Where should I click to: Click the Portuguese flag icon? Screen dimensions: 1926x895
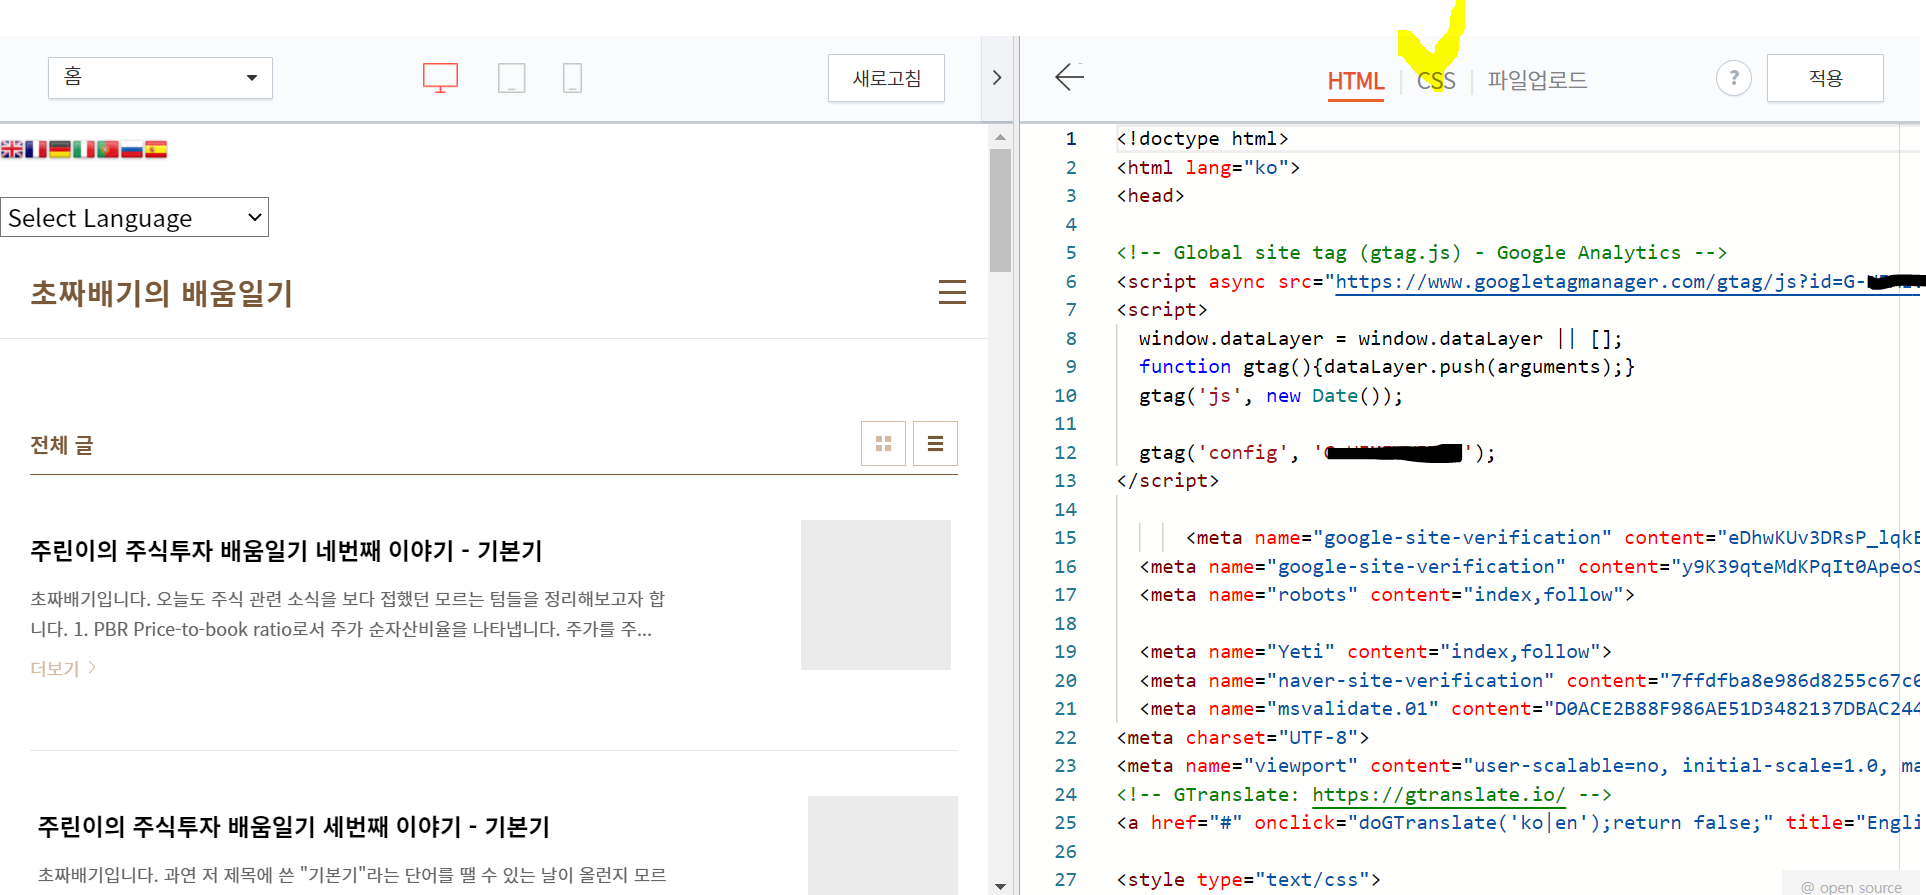pos(108,149)
